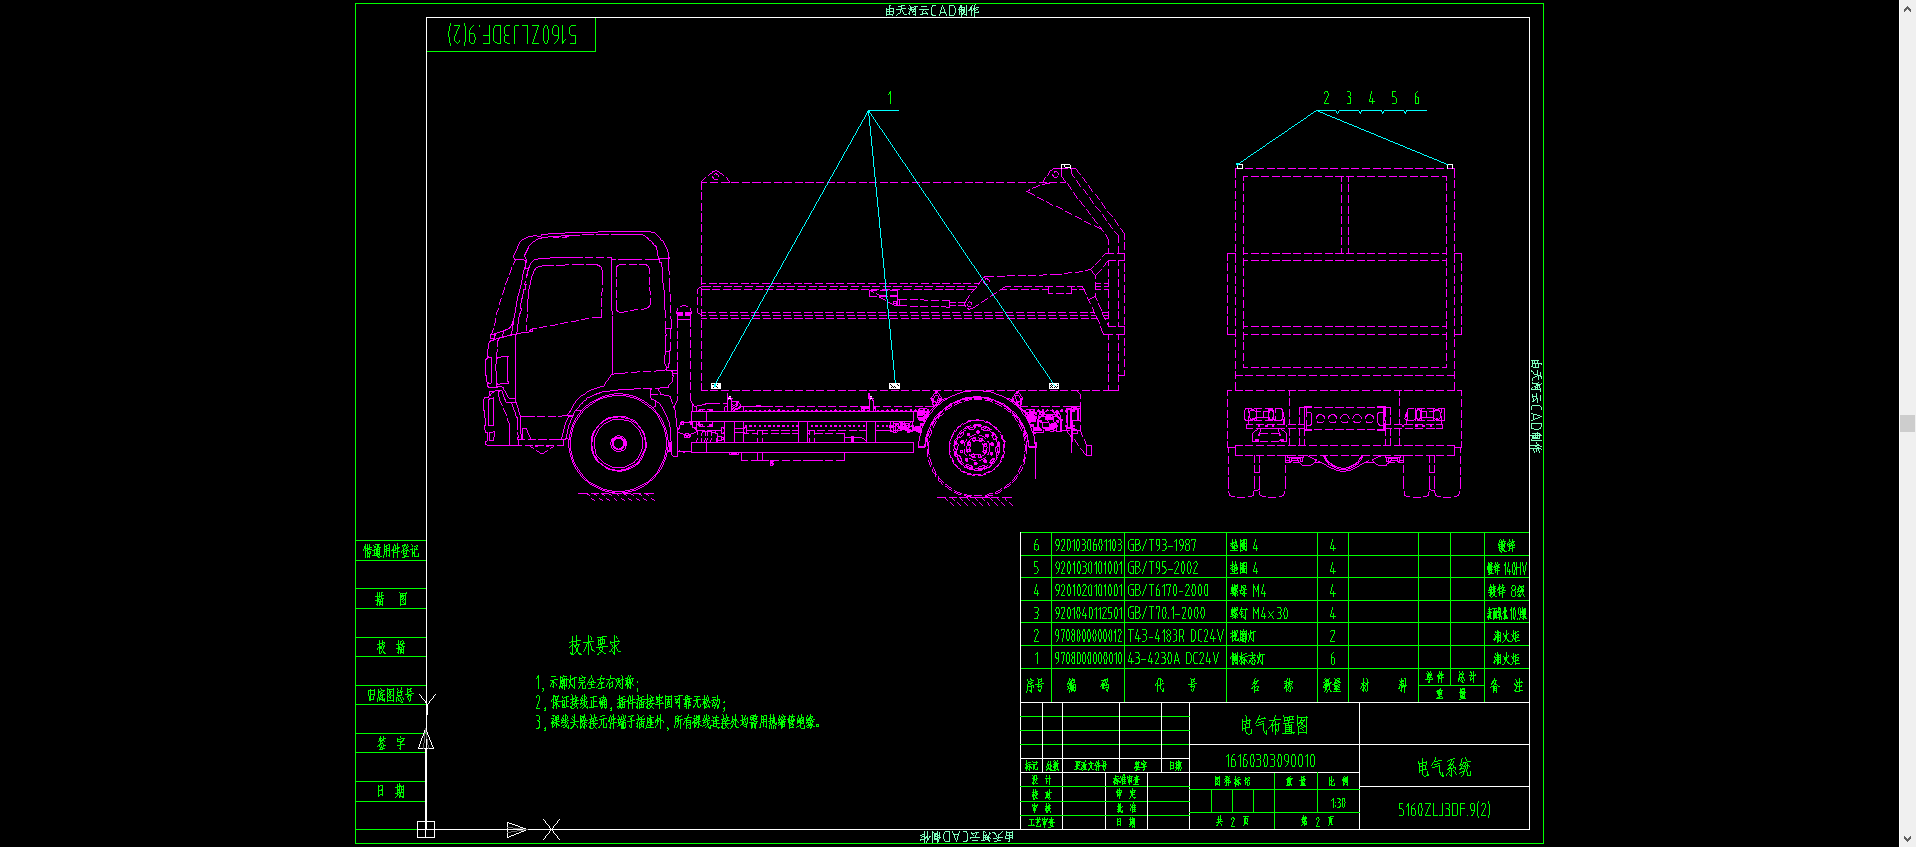Click the scrollbar down arrow
The width and height of the screenshot is (1916, 847).
[x=1907, y=839]
